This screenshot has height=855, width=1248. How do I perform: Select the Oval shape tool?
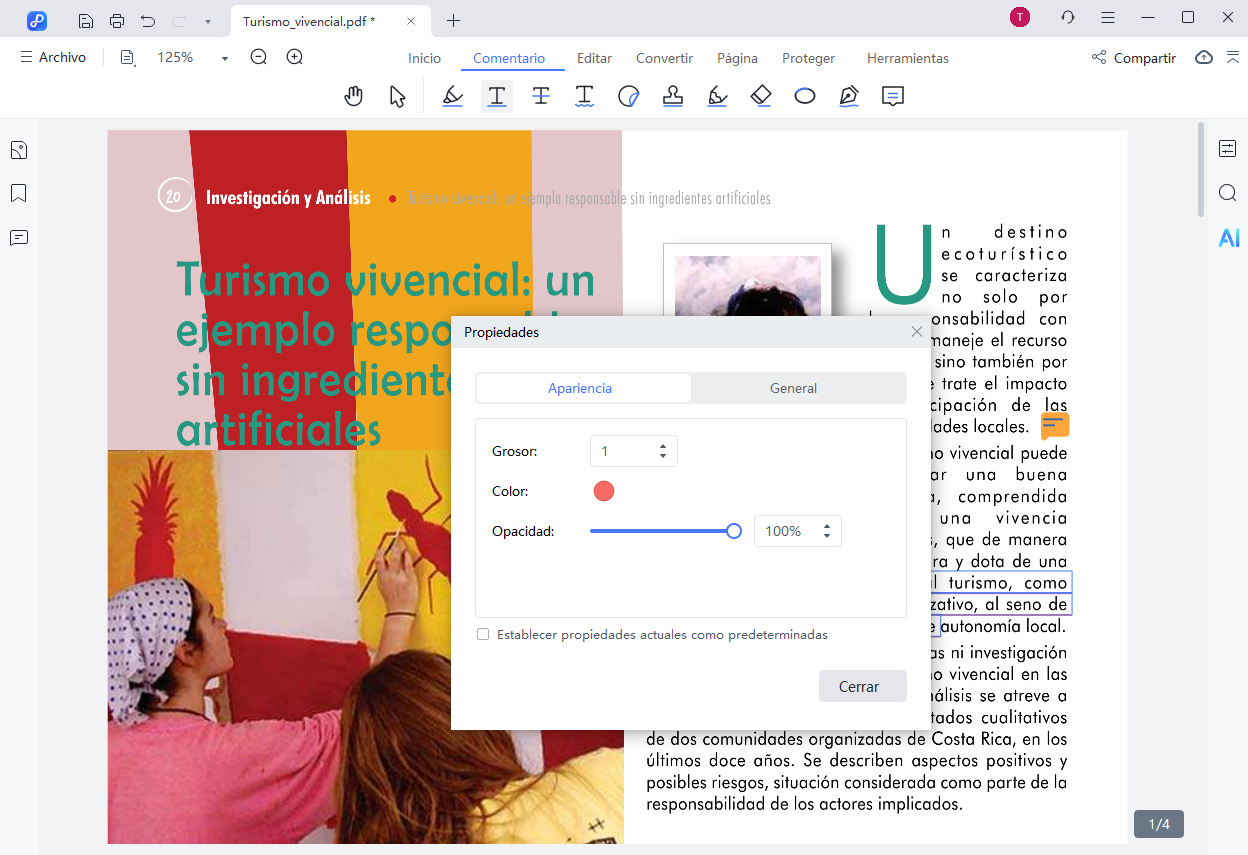click(805, 95)
